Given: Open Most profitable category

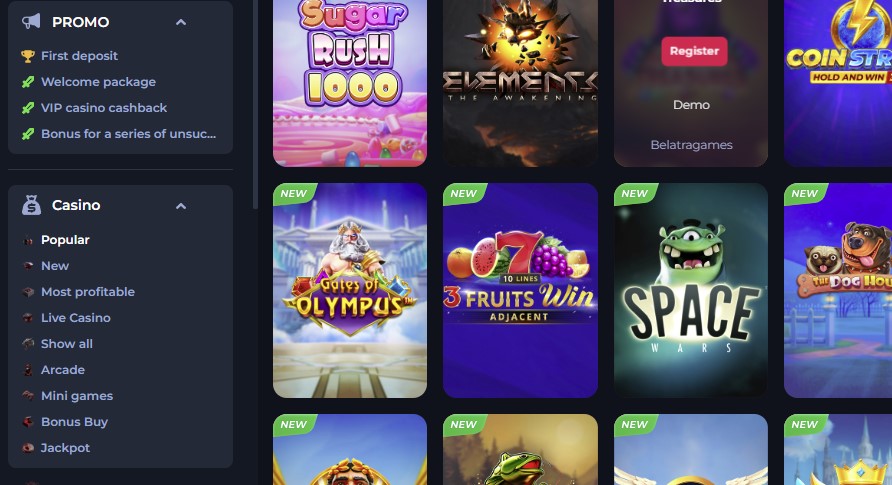Looking at the screenshot, I should tap(88, 292).
